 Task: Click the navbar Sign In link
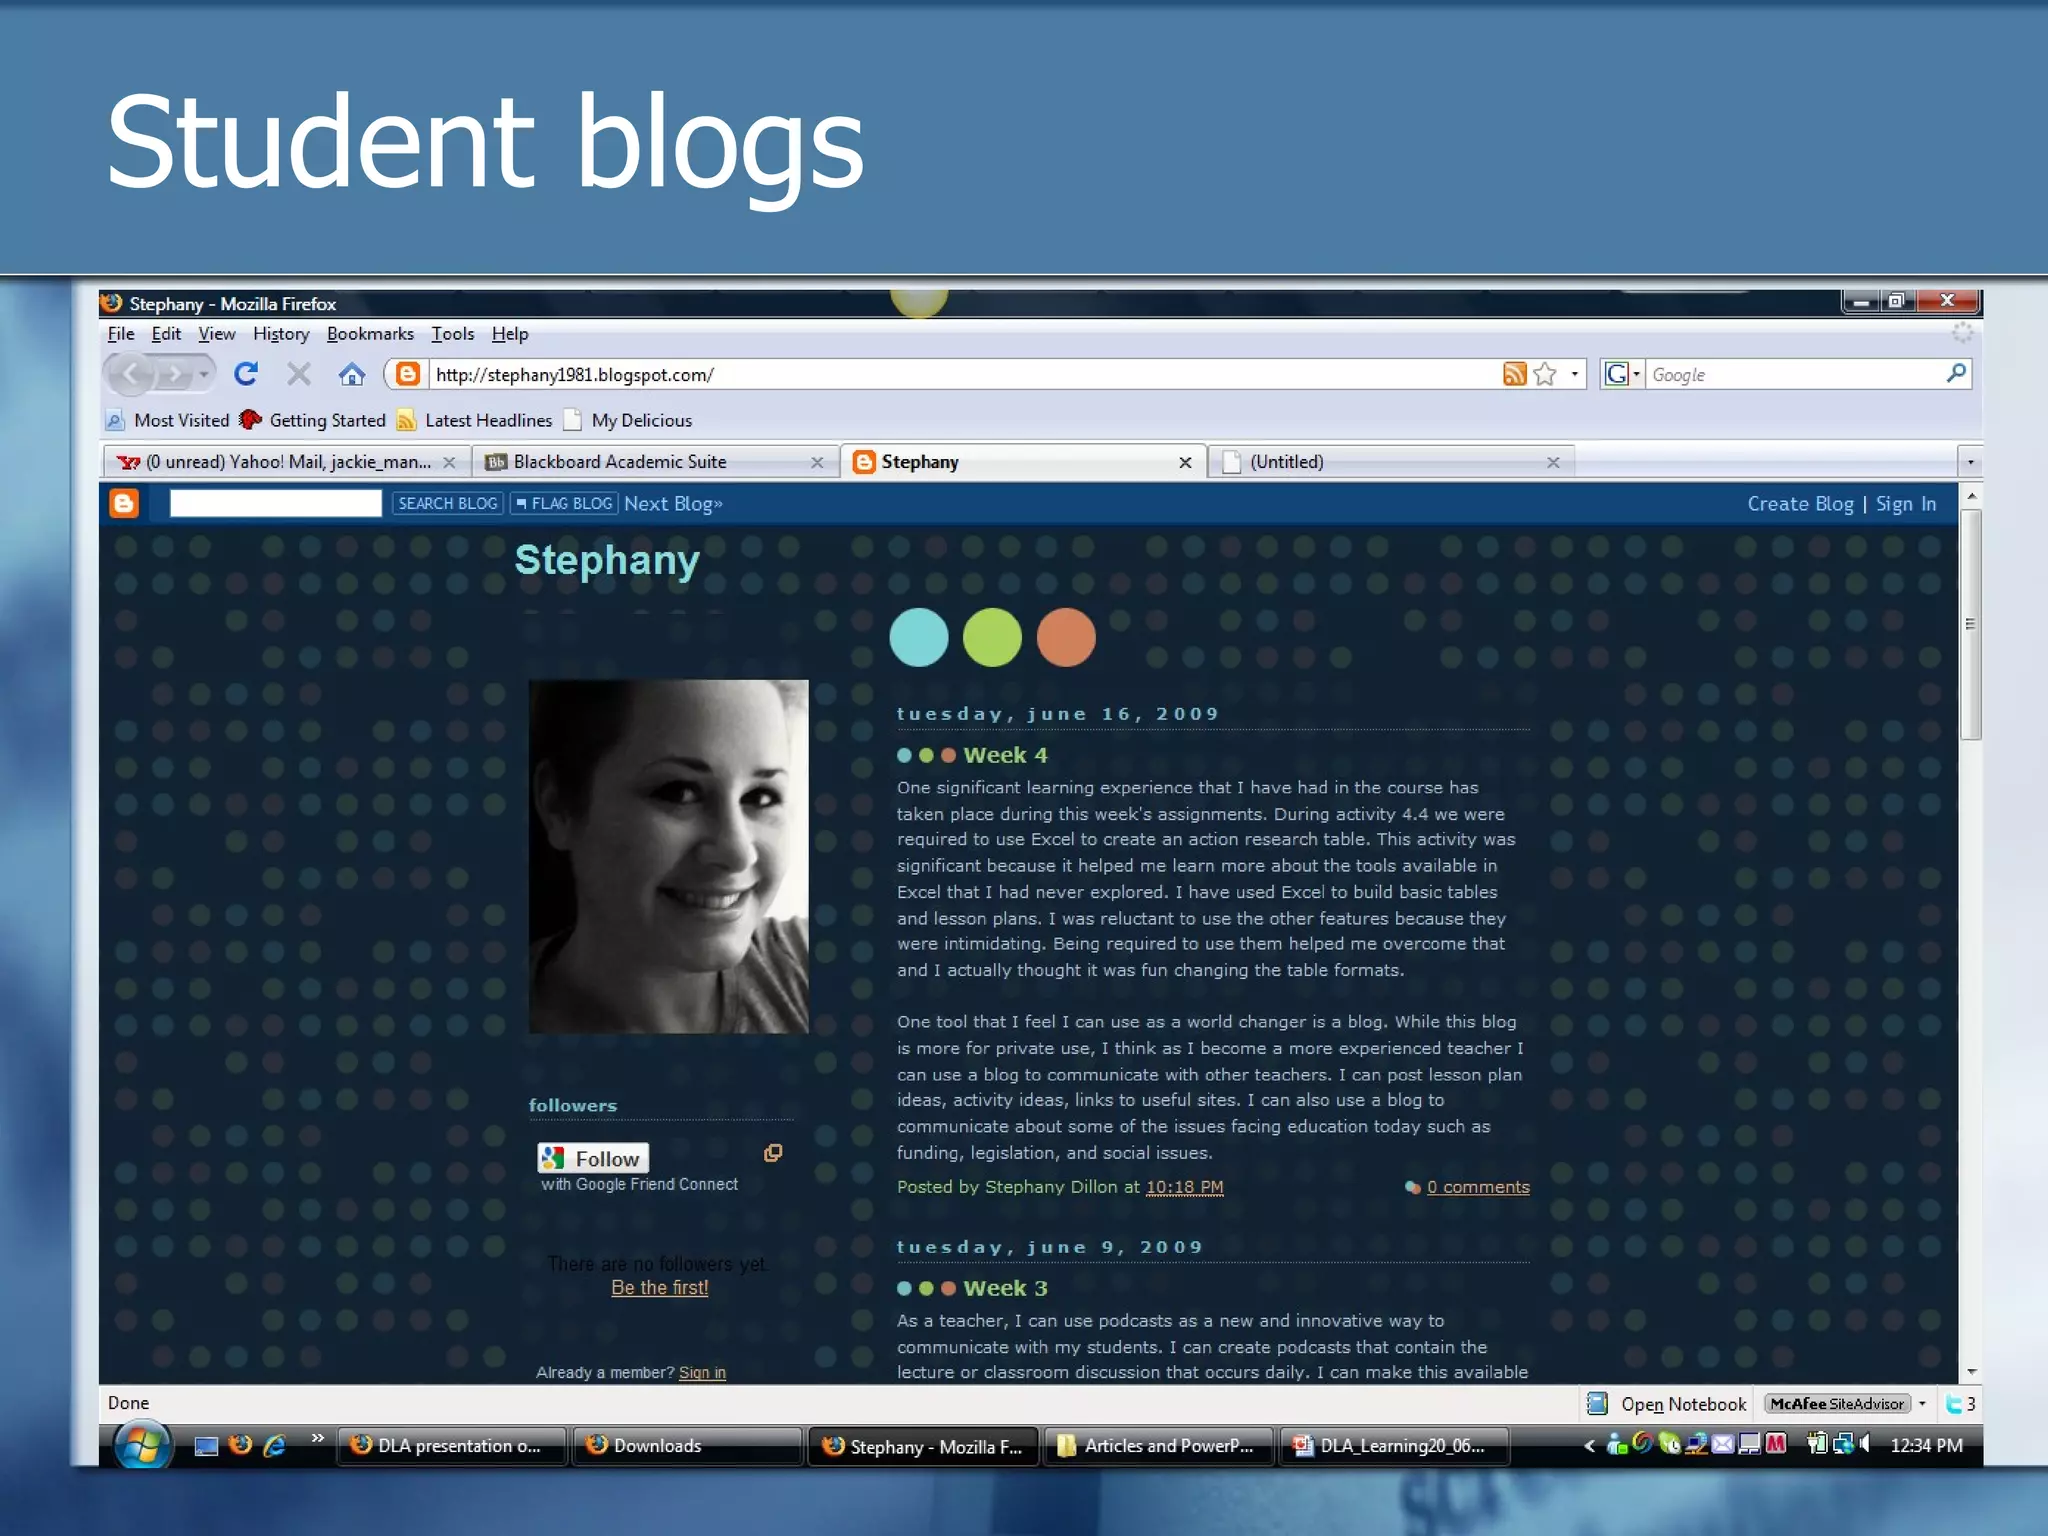[1906, 504]
